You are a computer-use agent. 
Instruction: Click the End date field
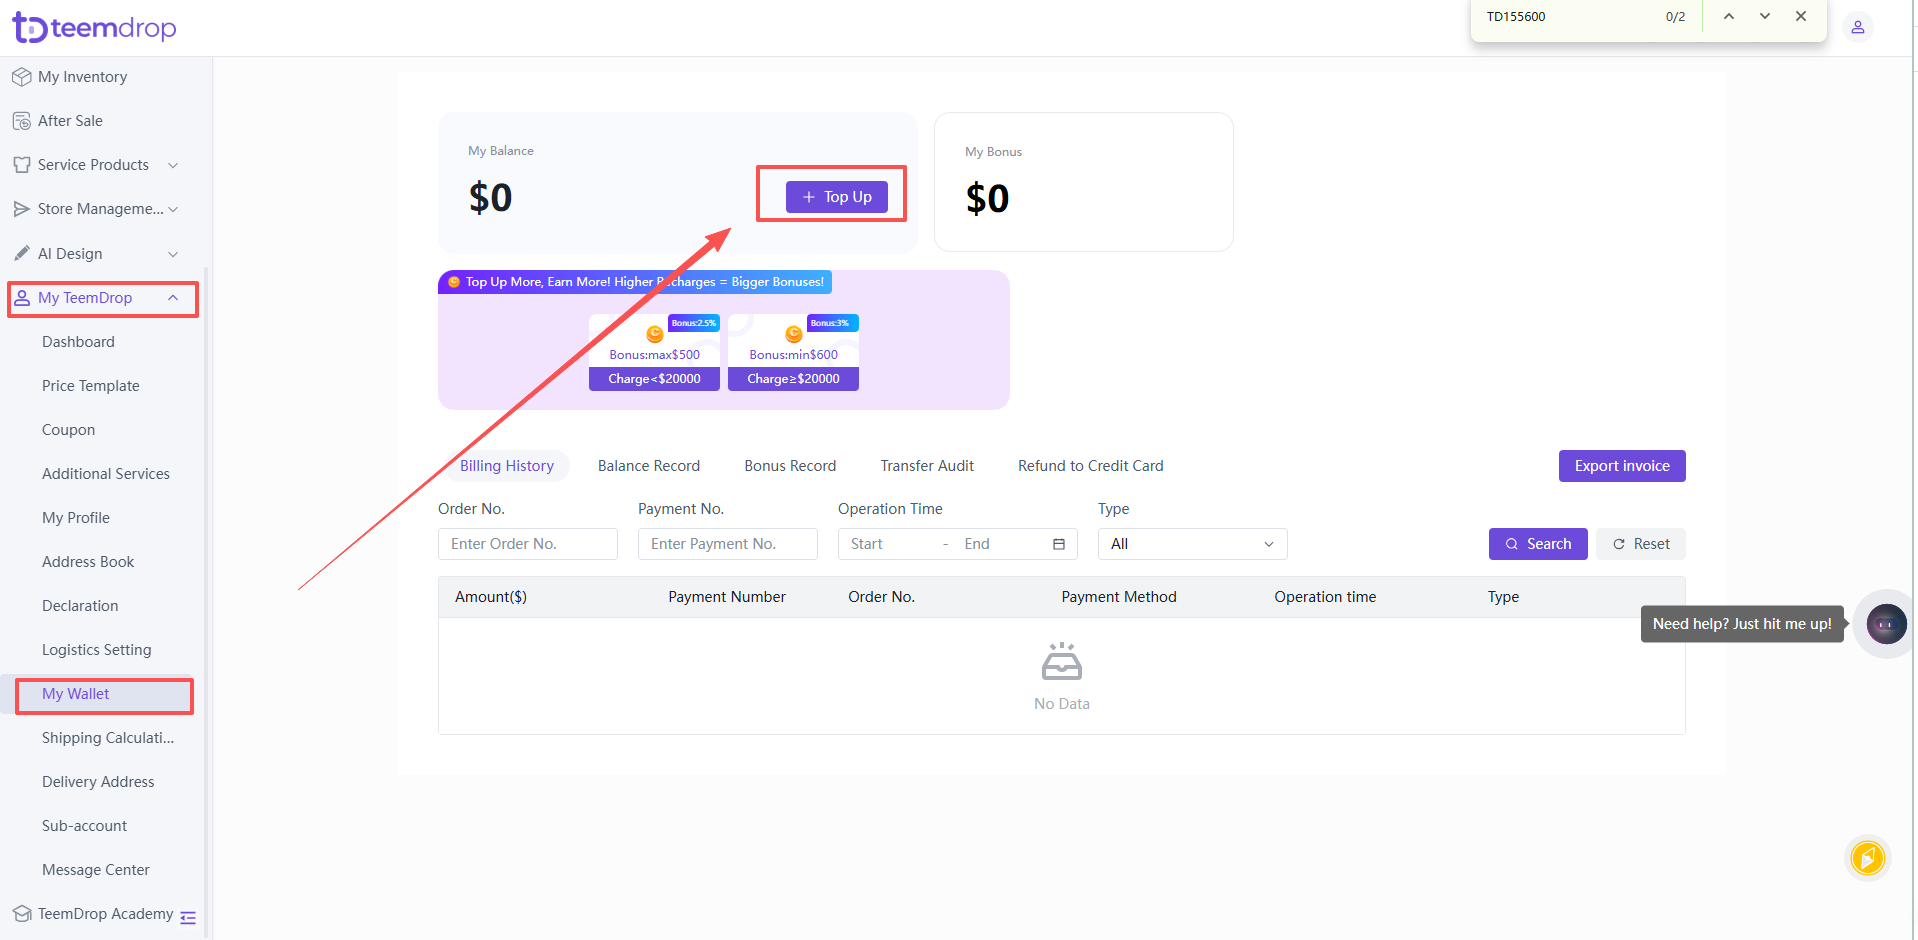pos(1000,544)
